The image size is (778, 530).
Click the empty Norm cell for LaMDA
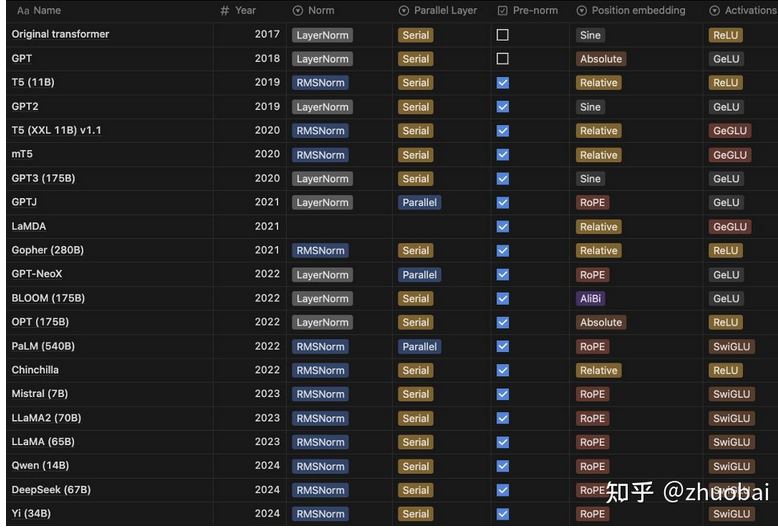339,226
